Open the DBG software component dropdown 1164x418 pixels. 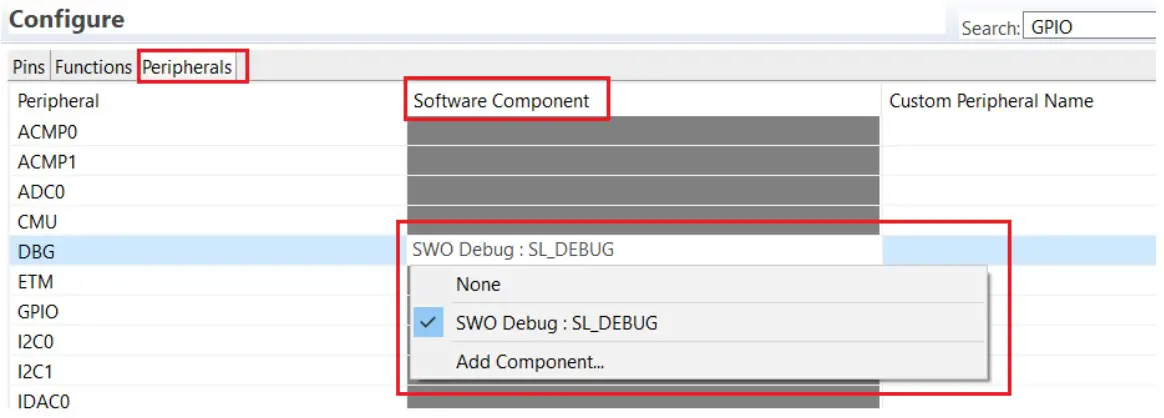point(643,250)
